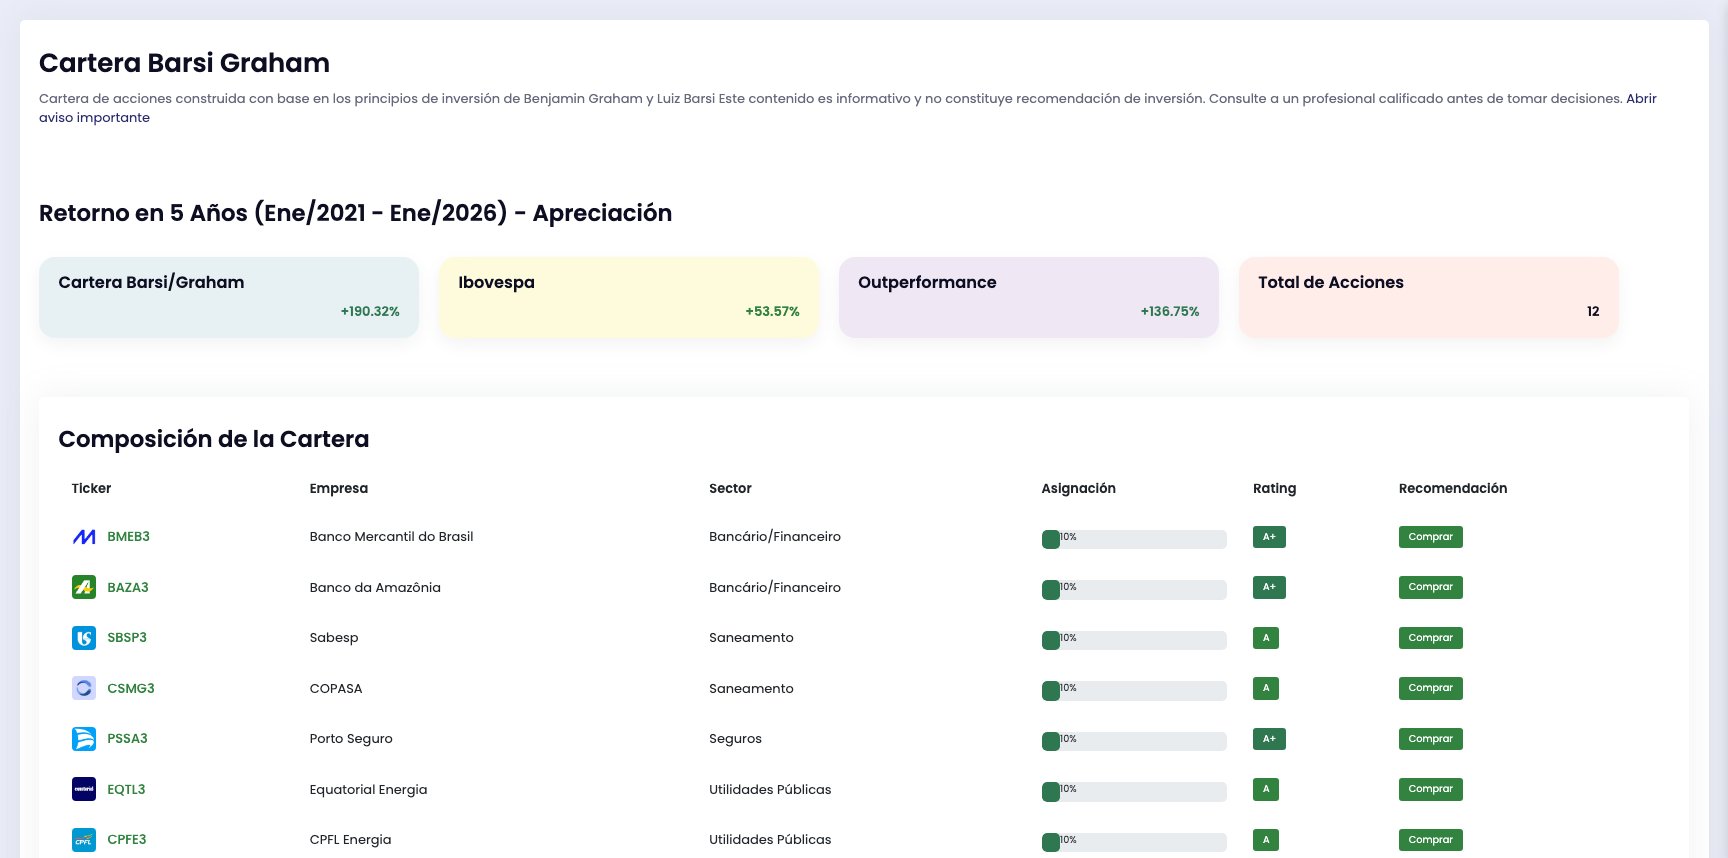Screen dimensions: 1728x858
Task: Open the PSSA3 ticker link
Action: coord(127,739)
